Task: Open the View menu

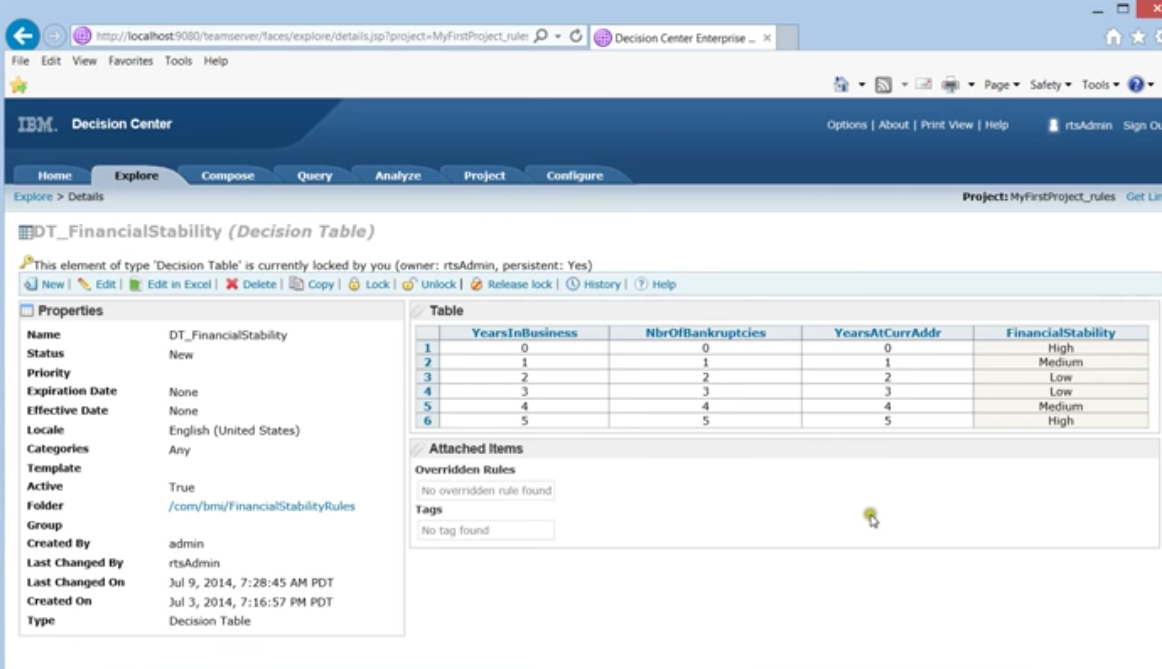Action: coord(84,61)
